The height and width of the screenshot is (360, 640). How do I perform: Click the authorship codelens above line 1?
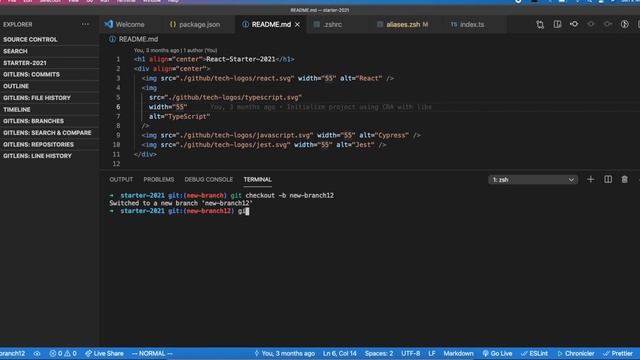pos(176,50)
